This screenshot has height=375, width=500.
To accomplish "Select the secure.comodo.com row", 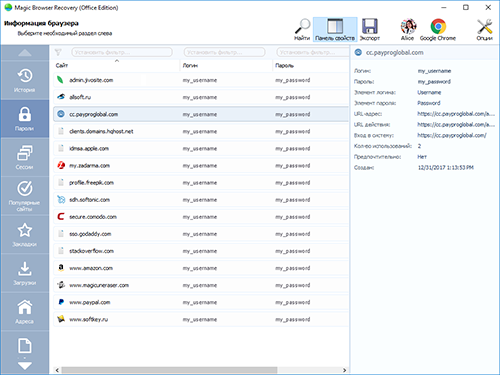I will click(201, 217).
